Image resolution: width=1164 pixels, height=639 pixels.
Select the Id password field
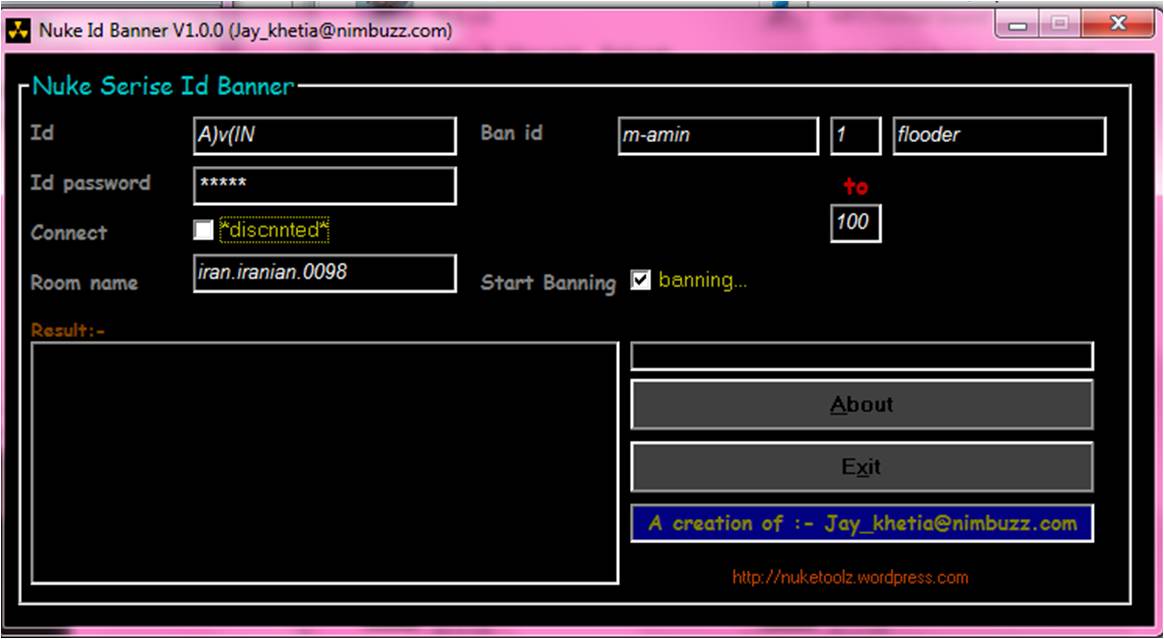click(x=324, y=186)
